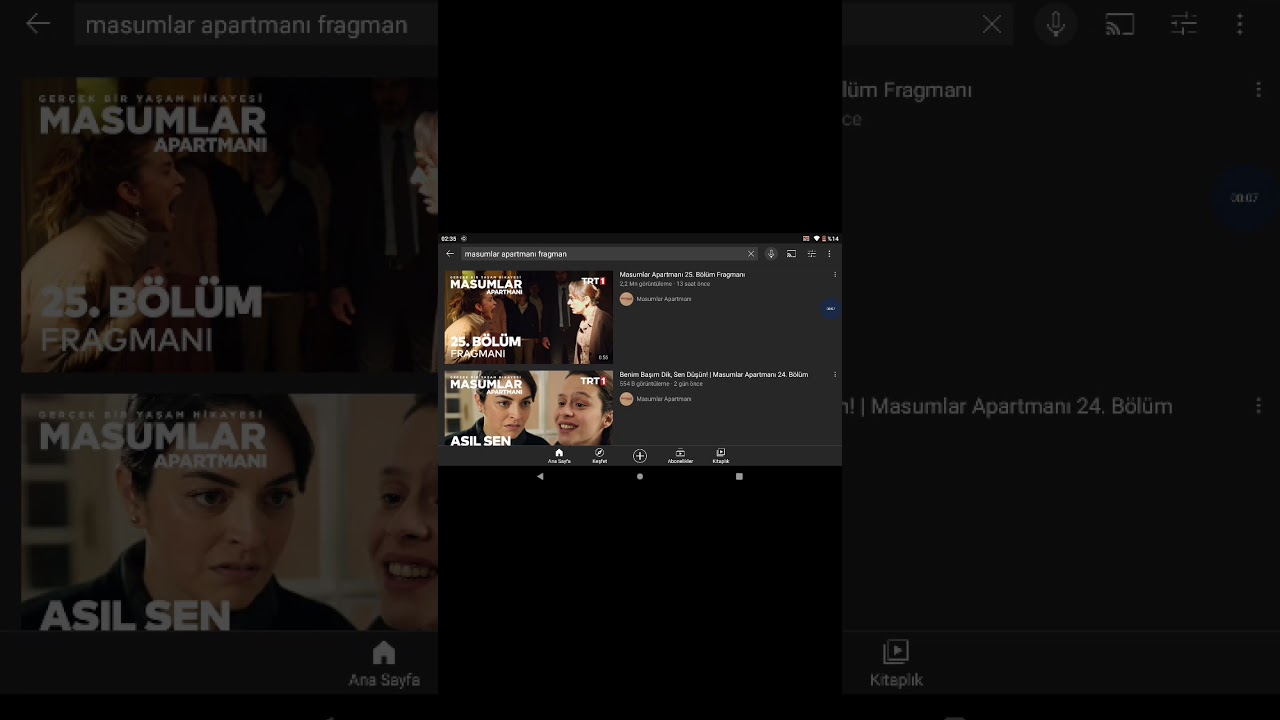Open Masumlar Apartmanı channel name under 25. Bölüm title
The image size is (1280, 720).
coord(664,299)
